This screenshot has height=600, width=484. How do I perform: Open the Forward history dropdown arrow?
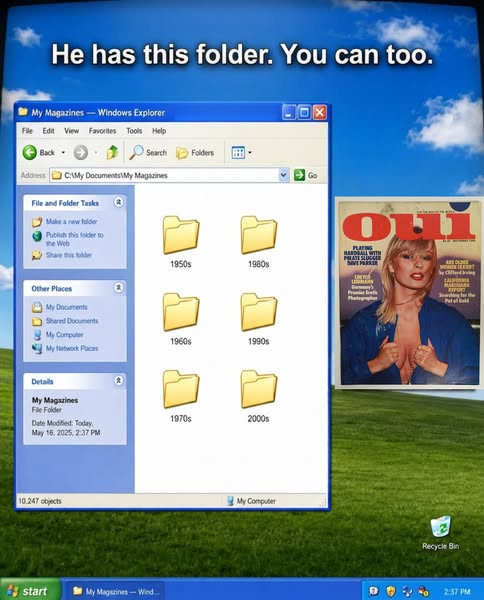[x=96, y=152]
